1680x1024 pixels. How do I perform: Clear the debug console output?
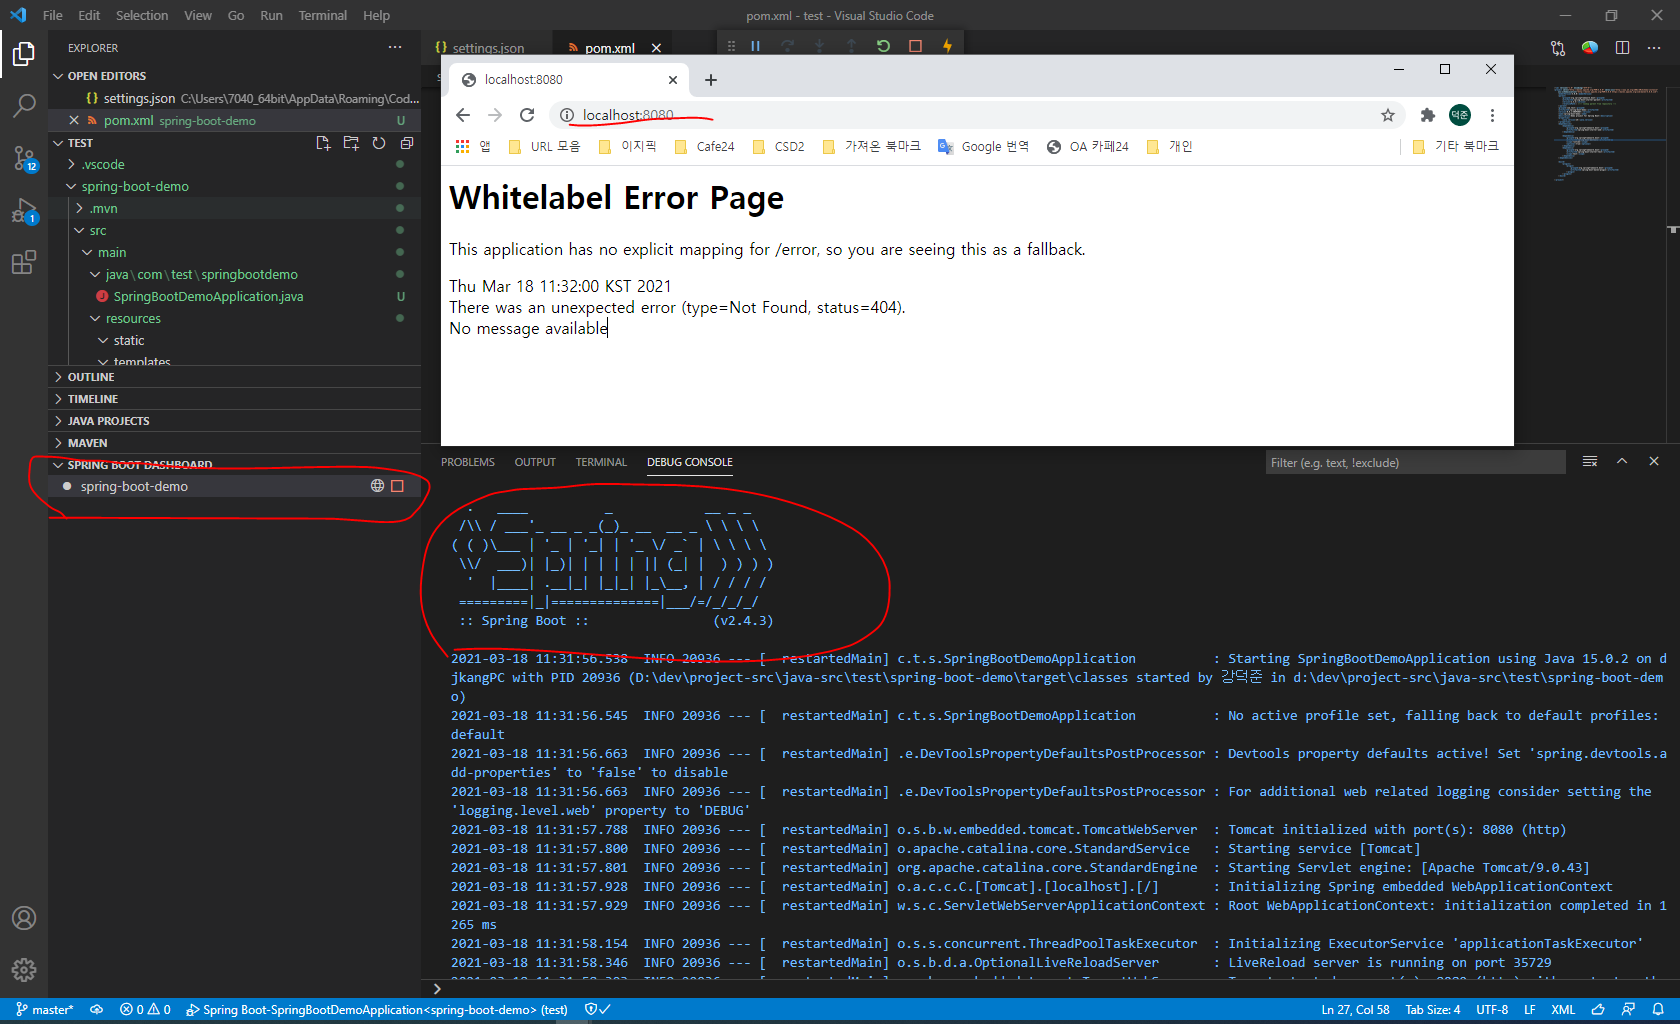1590,461
